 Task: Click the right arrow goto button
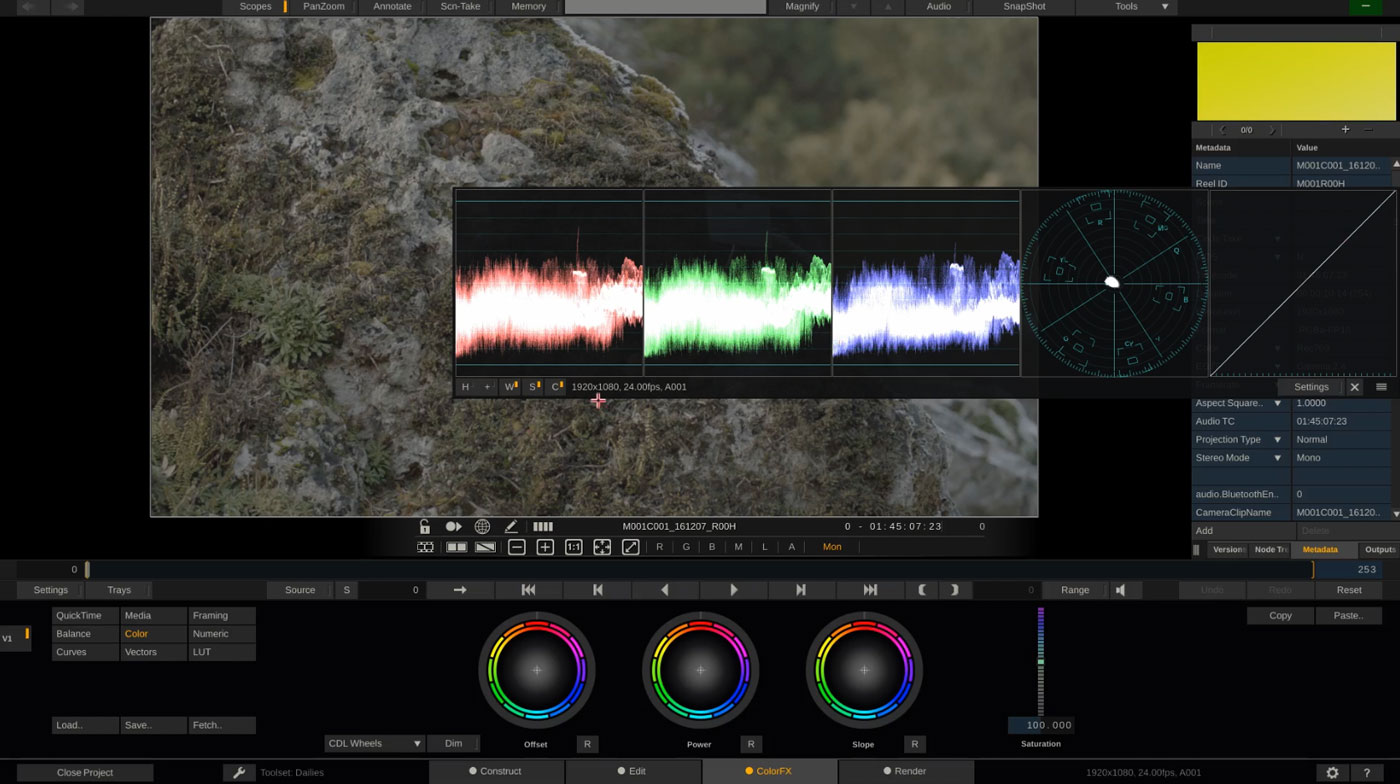460,590
